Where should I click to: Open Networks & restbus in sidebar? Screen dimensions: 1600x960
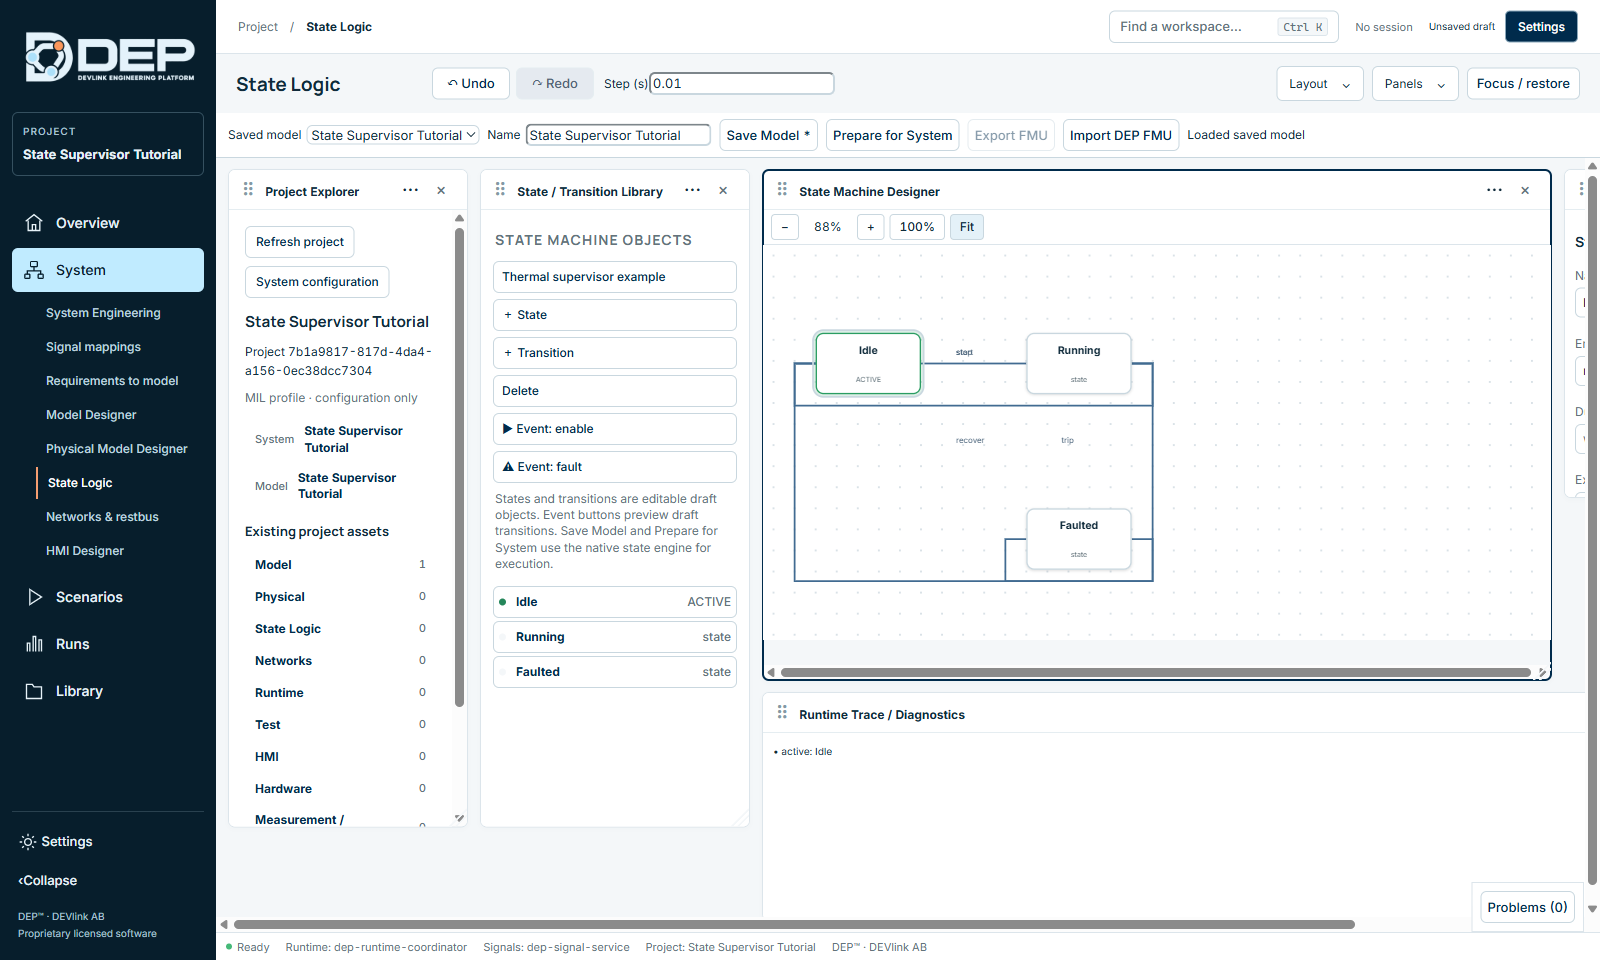tap(102, 517)
